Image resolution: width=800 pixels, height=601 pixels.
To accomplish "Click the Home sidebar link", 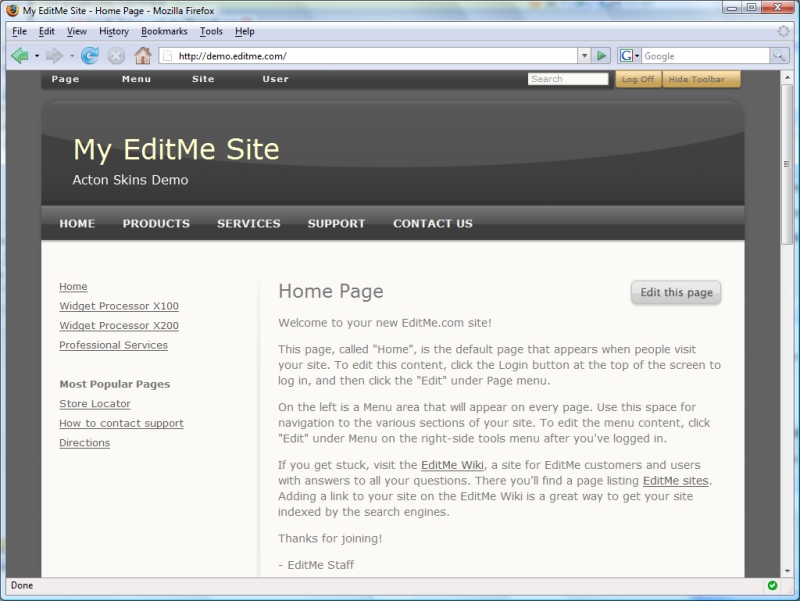I will (x=73, y=287).
